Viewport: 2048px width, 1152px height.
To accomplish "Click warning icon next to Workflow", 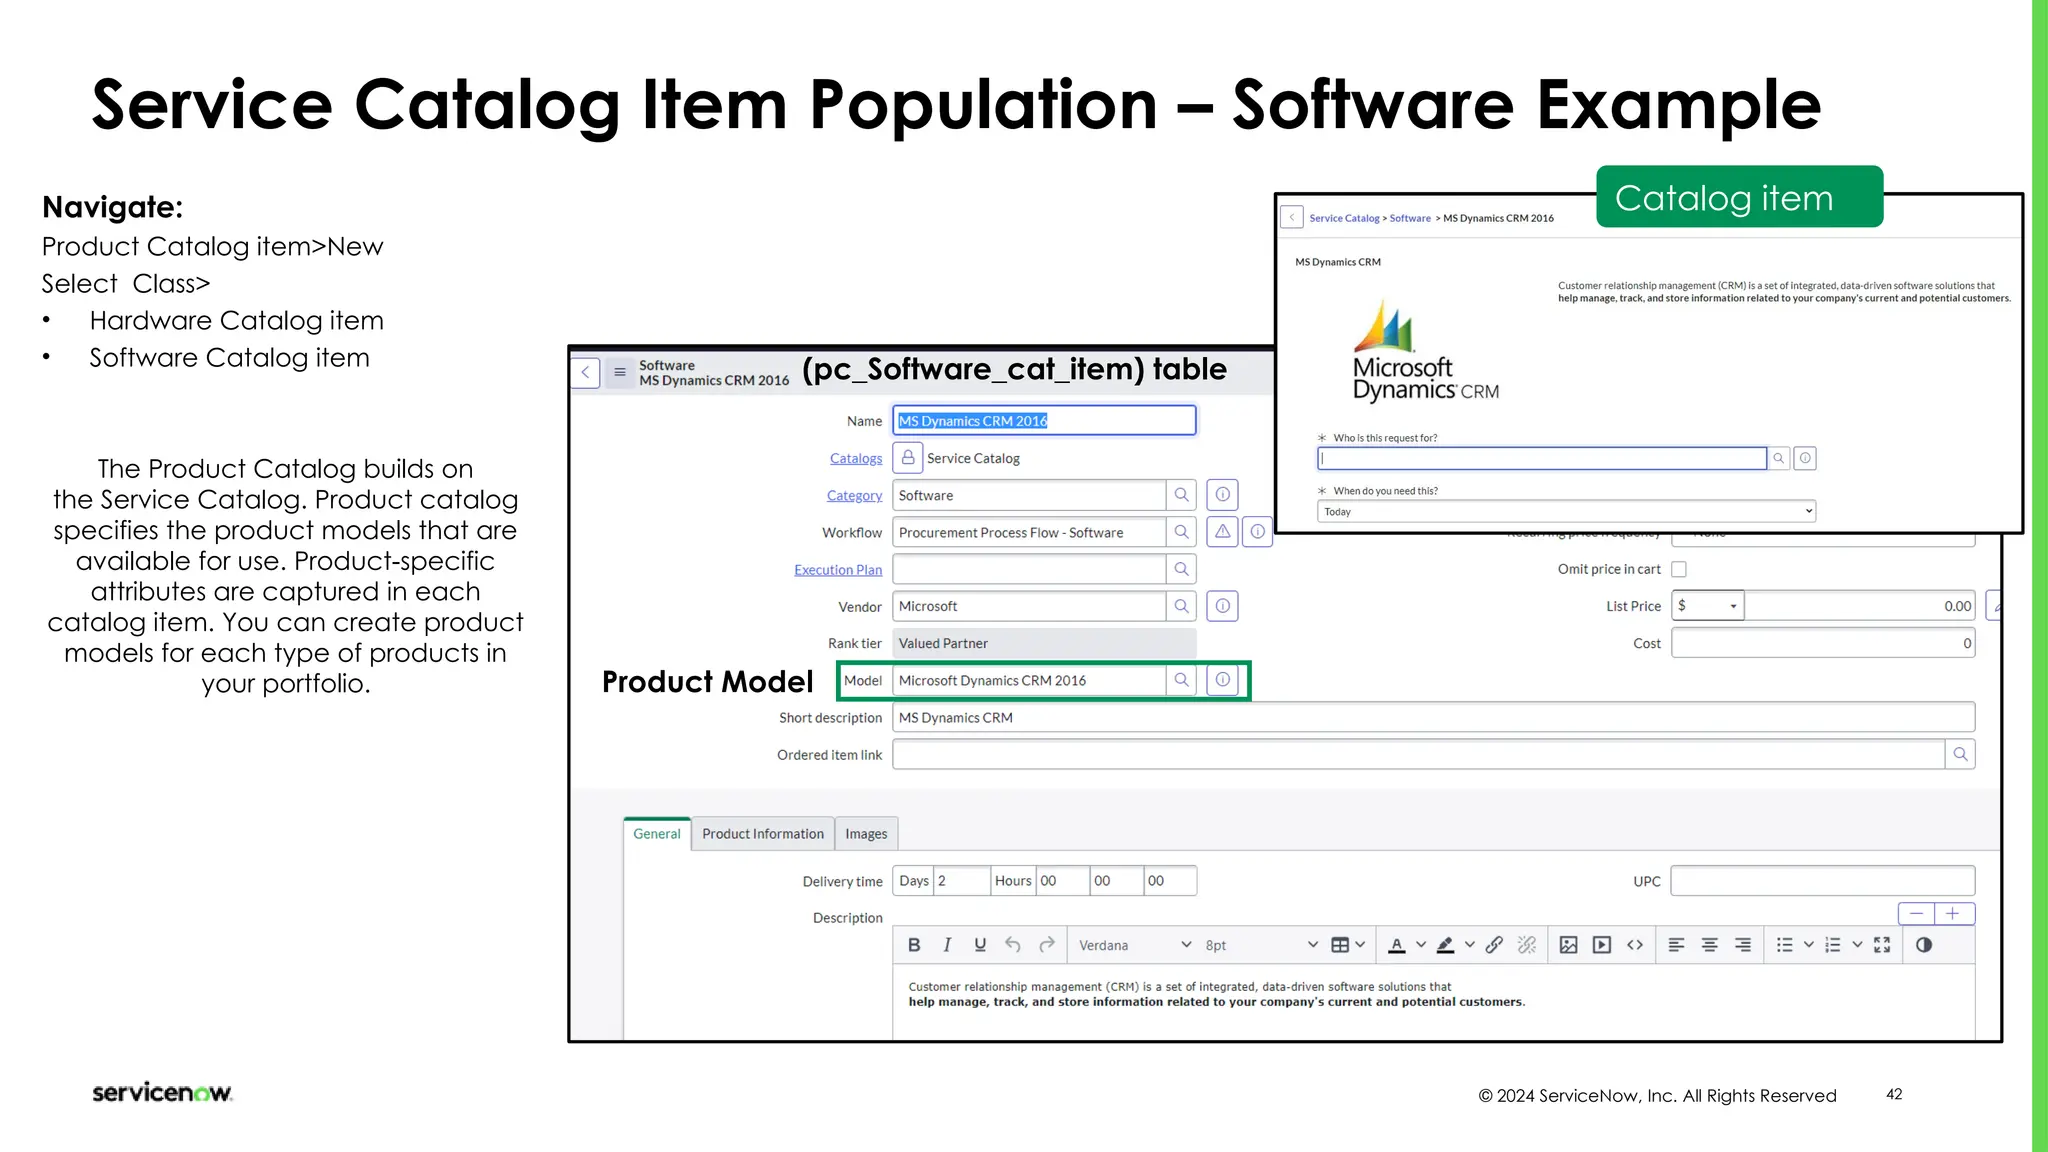I will tap(1223, 532).
